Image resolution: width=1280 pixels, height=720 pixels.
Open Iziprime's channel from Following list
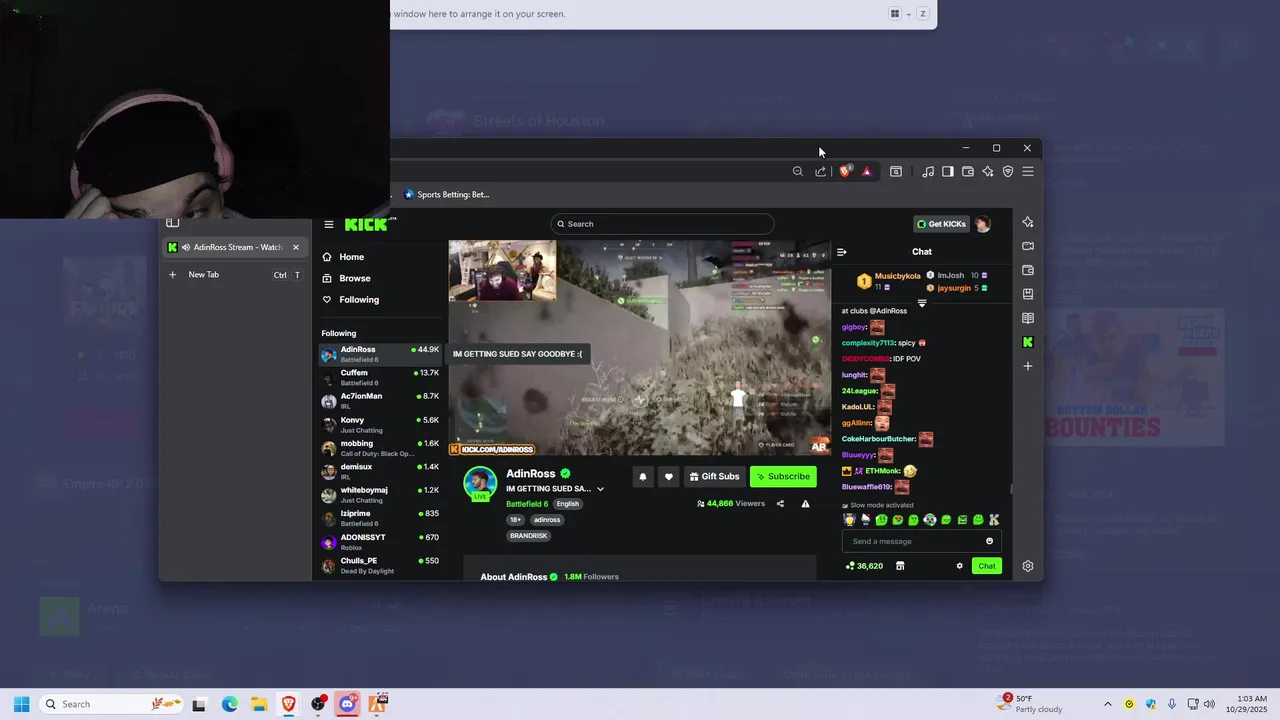tap(380, 518)
